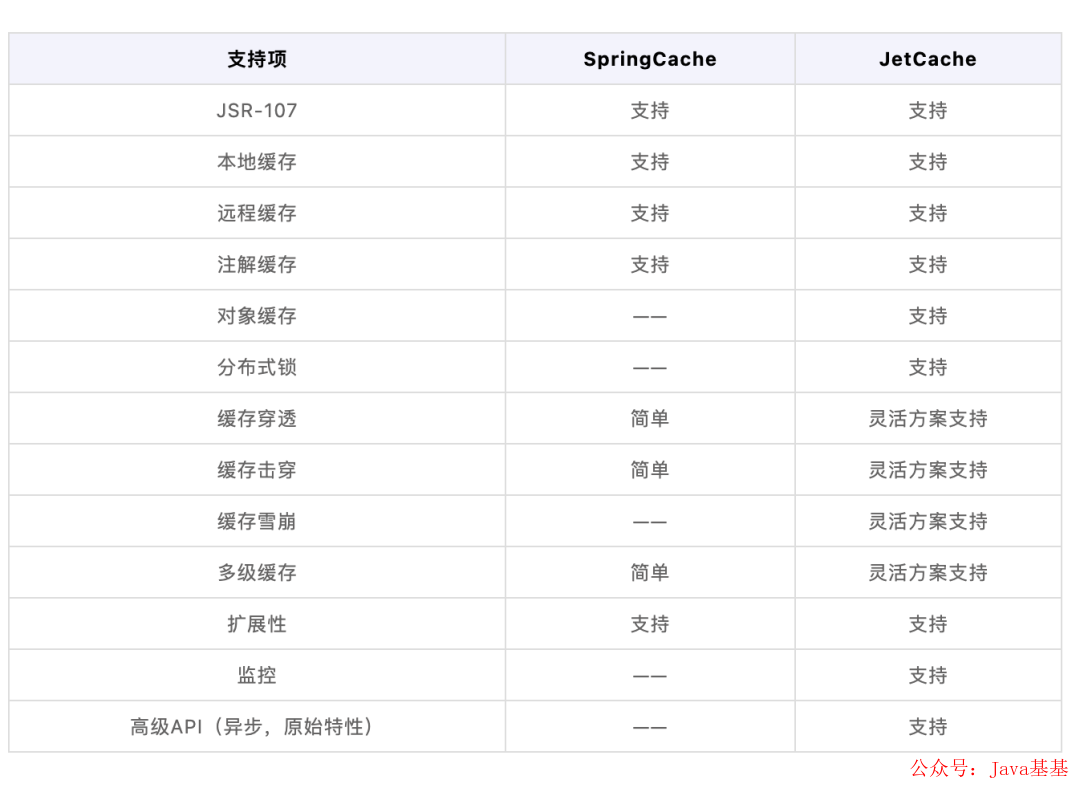The image size is (1080, 788).
Task: Select JetCache 支持 cell in 对象缓存 row
Action: point(928,315)
